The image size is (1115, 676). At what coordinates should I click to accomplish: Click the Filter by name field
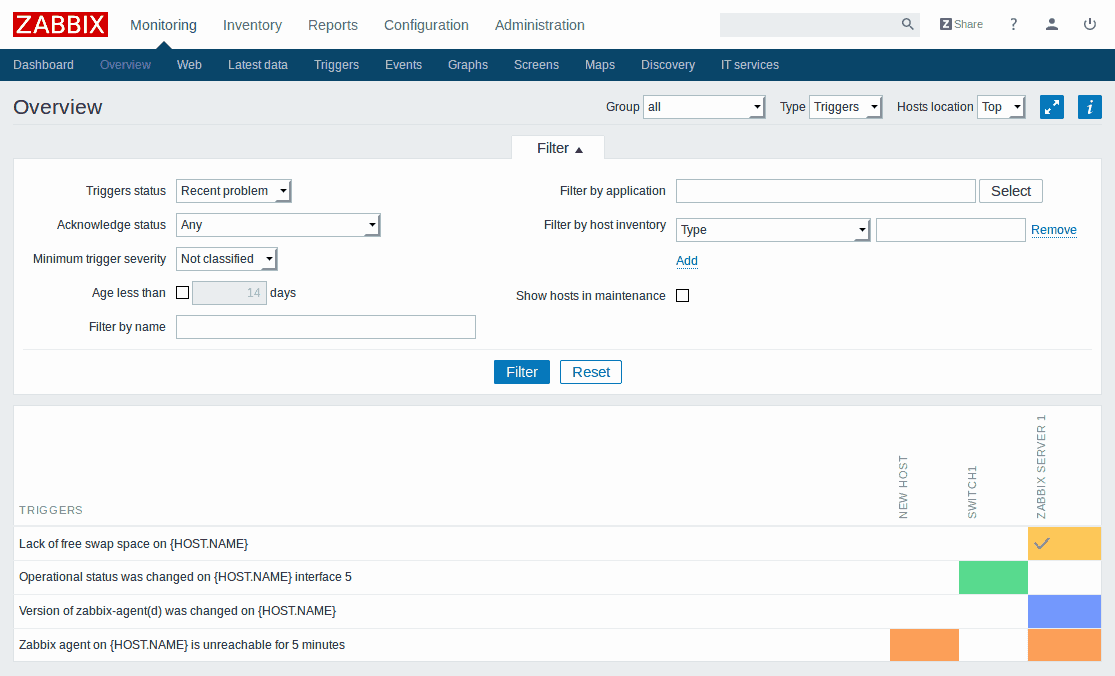[x=325, y=327]
